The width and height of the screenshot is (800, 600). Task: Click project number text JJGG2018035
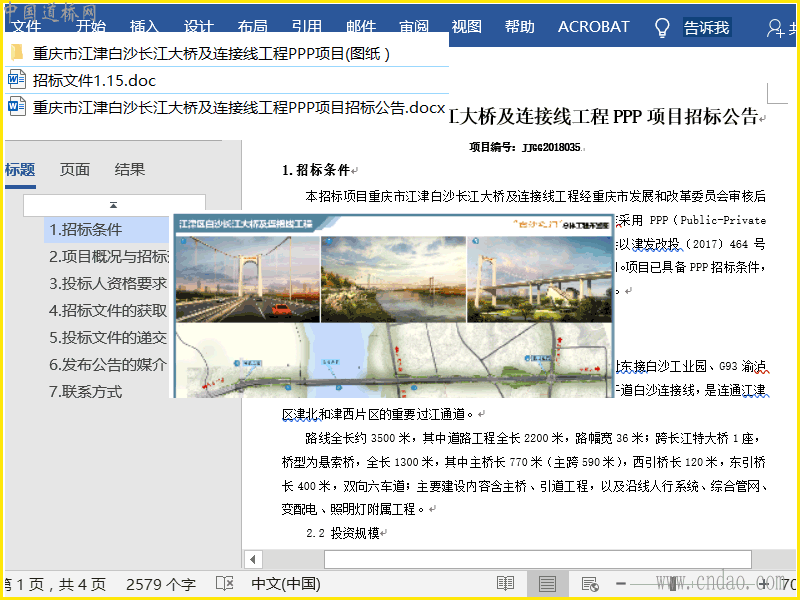[x=552, y=147]
